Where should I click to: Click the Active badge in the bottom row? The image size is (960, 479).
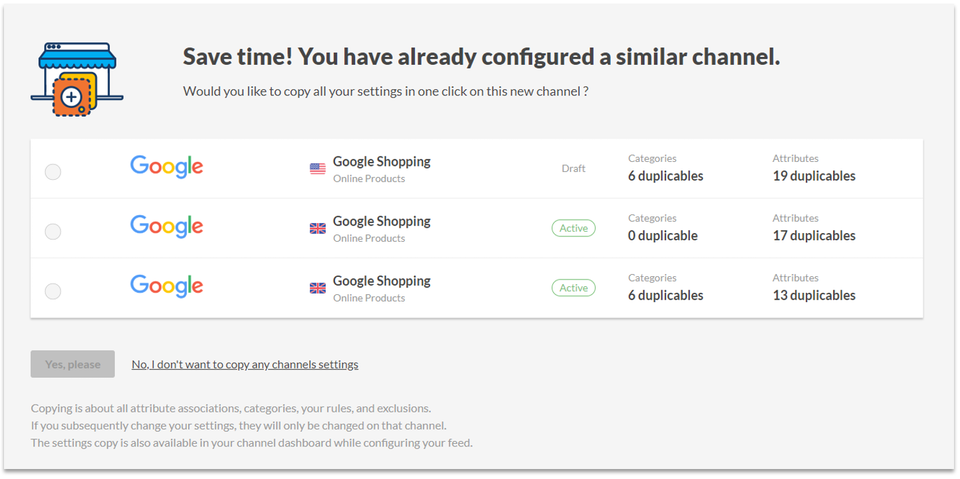[573, 288]
